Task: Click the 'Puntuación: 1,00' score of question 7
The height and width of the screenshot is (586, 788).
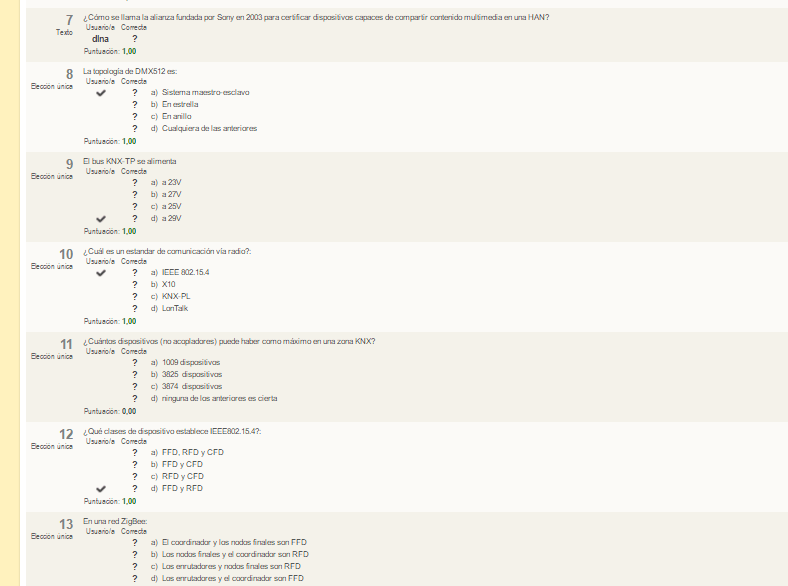Action: (x=110, y=51)
